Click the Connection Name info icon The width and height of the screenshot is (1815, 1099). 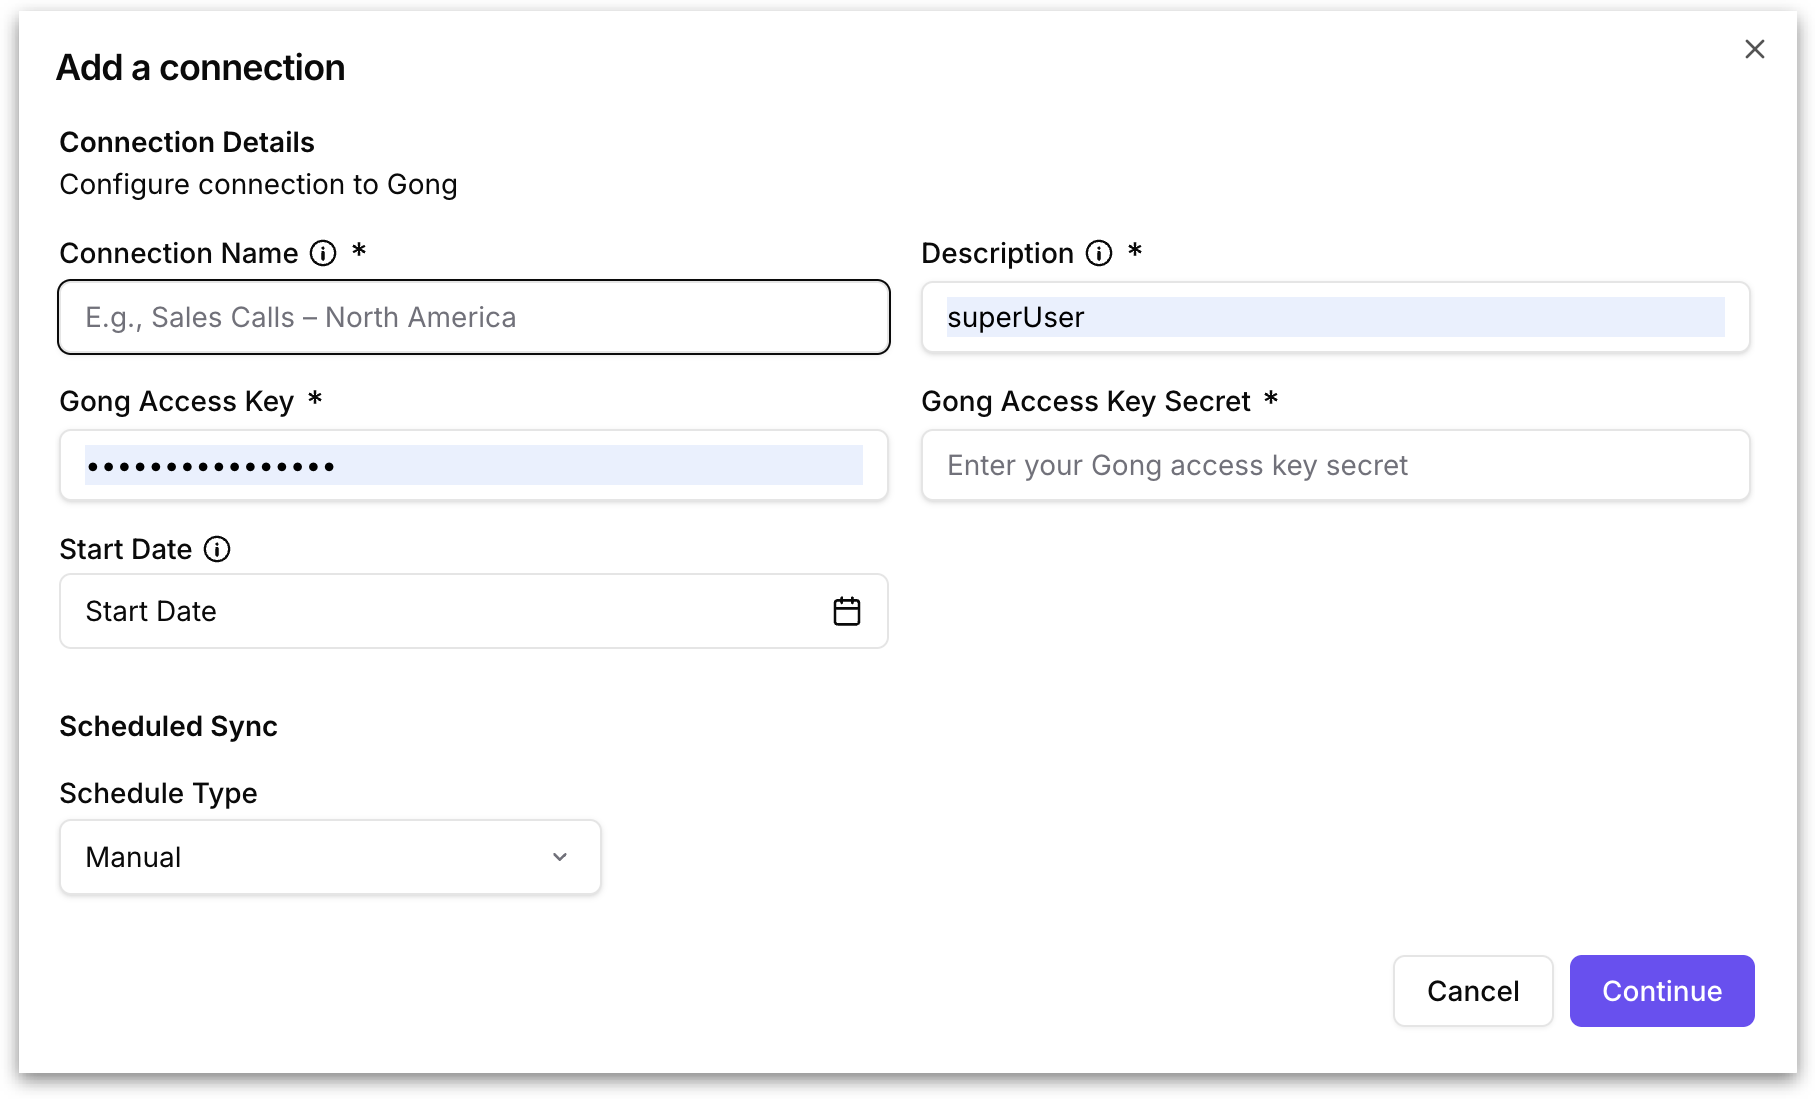[x=323, y=253]
